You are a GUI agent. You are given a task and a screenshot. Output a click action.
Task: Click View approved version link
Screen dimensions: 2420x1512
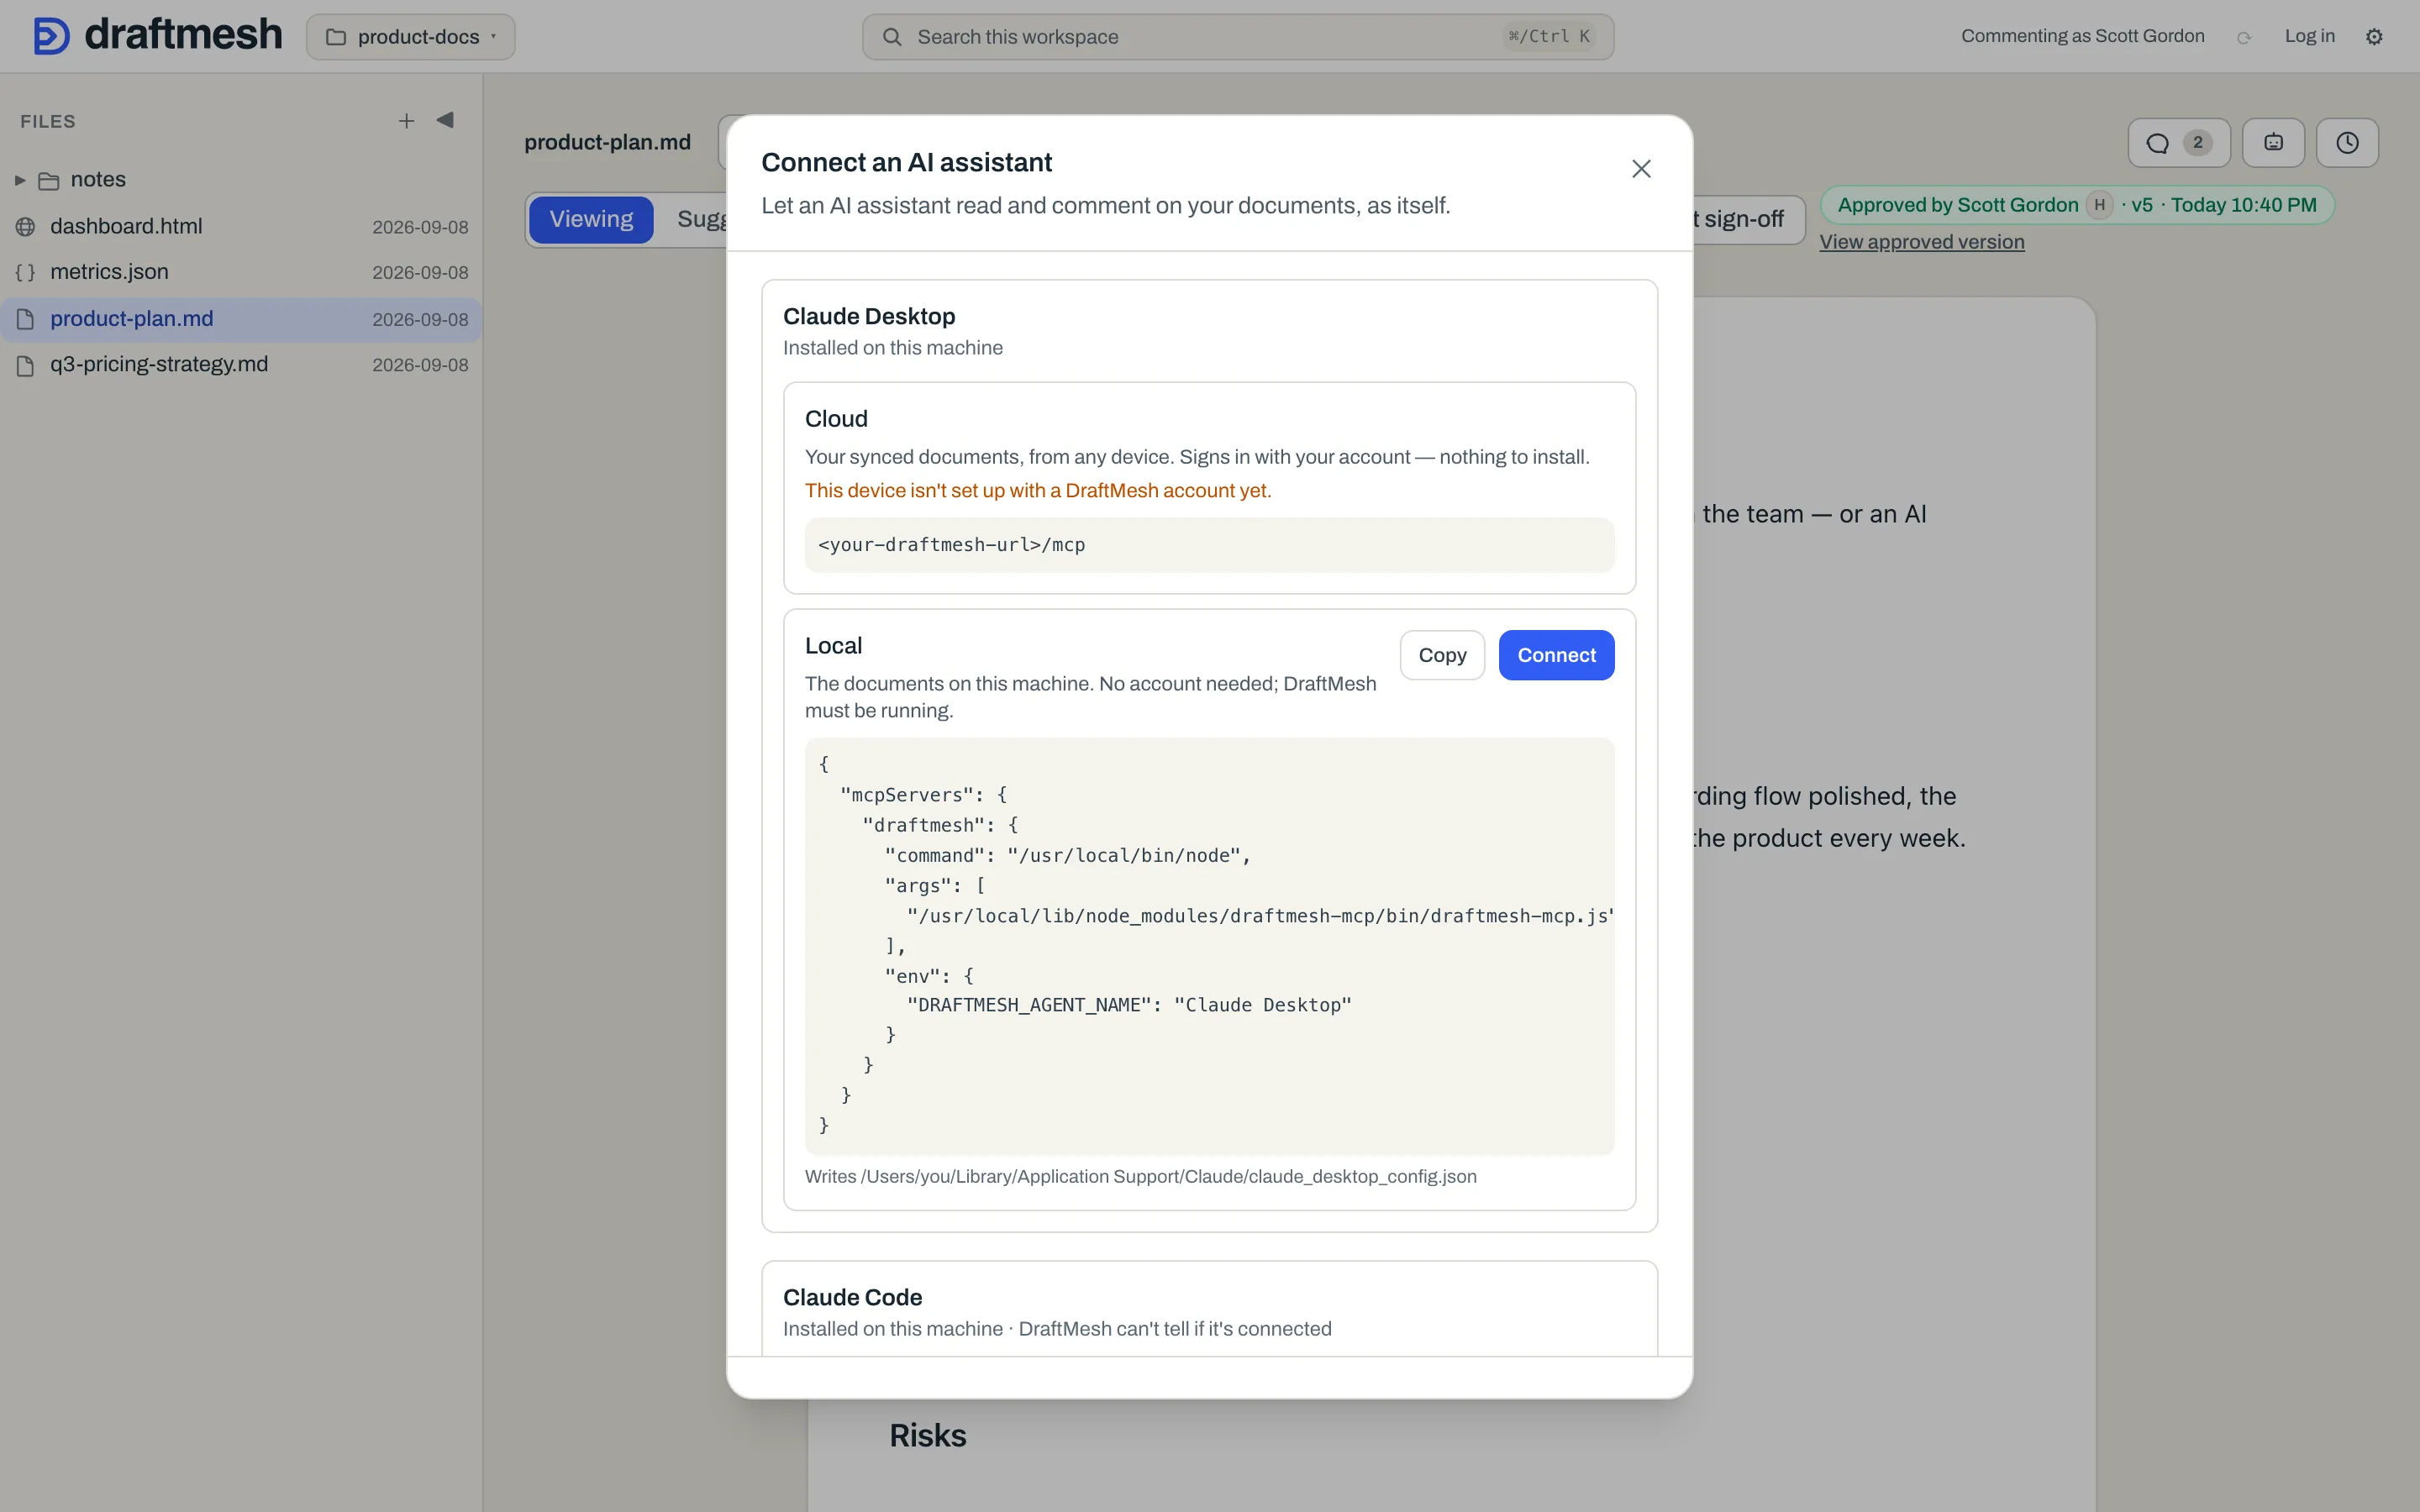1921,242
